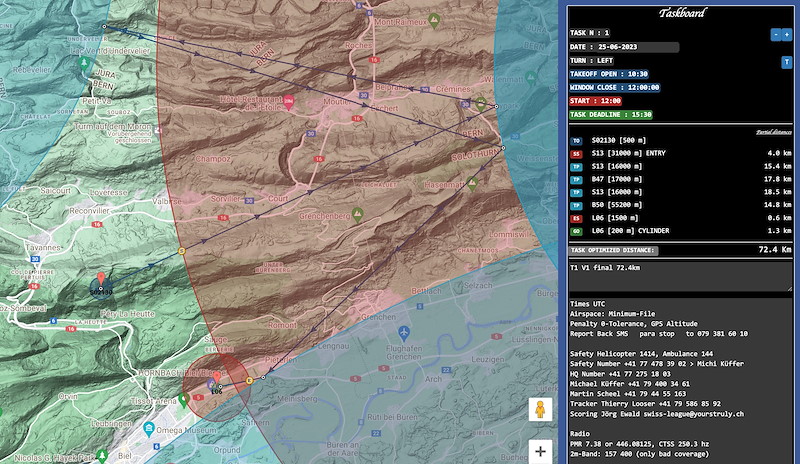800x464 pixels.
Task: Click the Hasenmatt mountain peak icon
Action: (x=471, y=183)
